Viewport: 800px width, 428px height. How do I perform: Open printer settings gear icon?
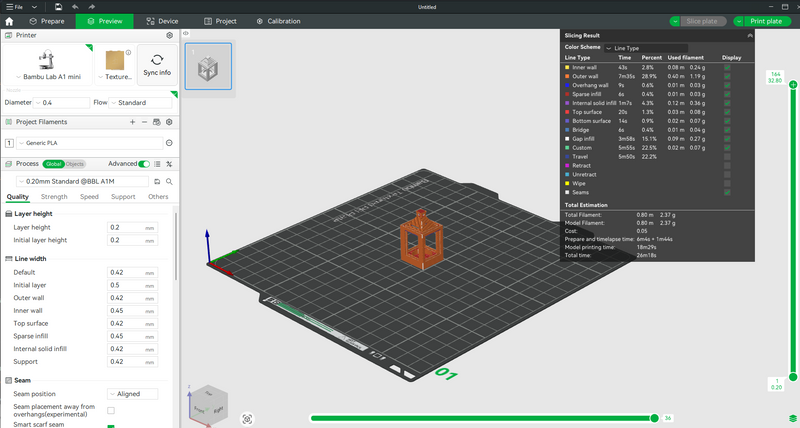click(169, 35)
